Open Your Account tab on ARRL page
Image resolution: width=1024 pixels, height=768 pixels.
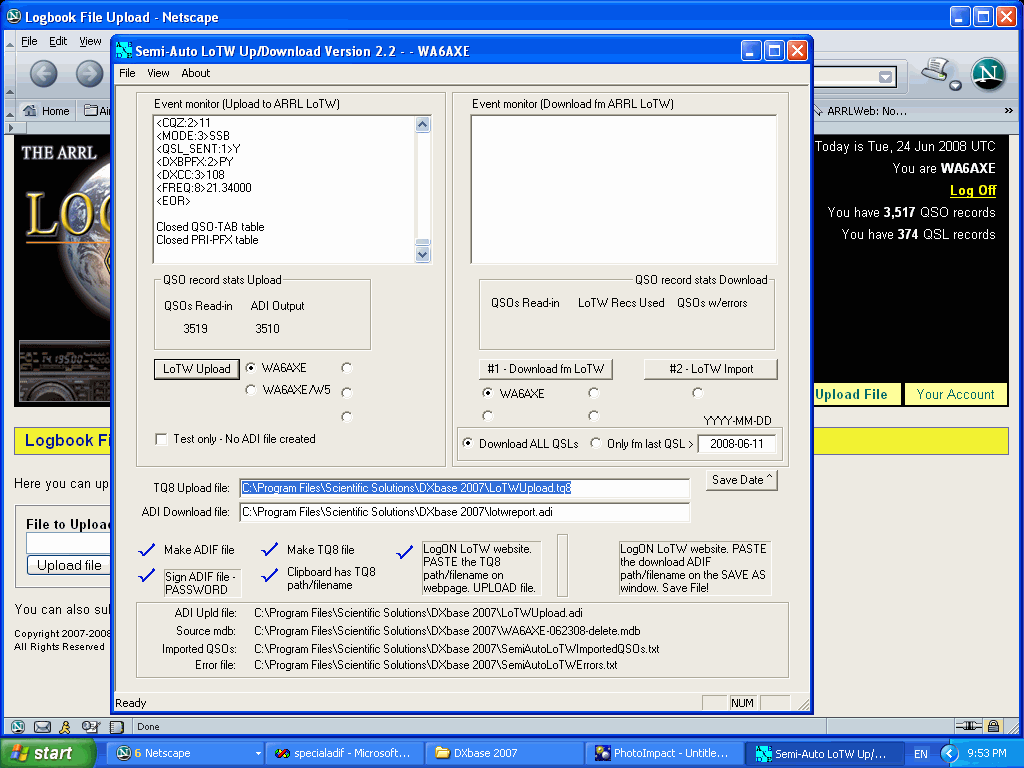click(955, 394)
